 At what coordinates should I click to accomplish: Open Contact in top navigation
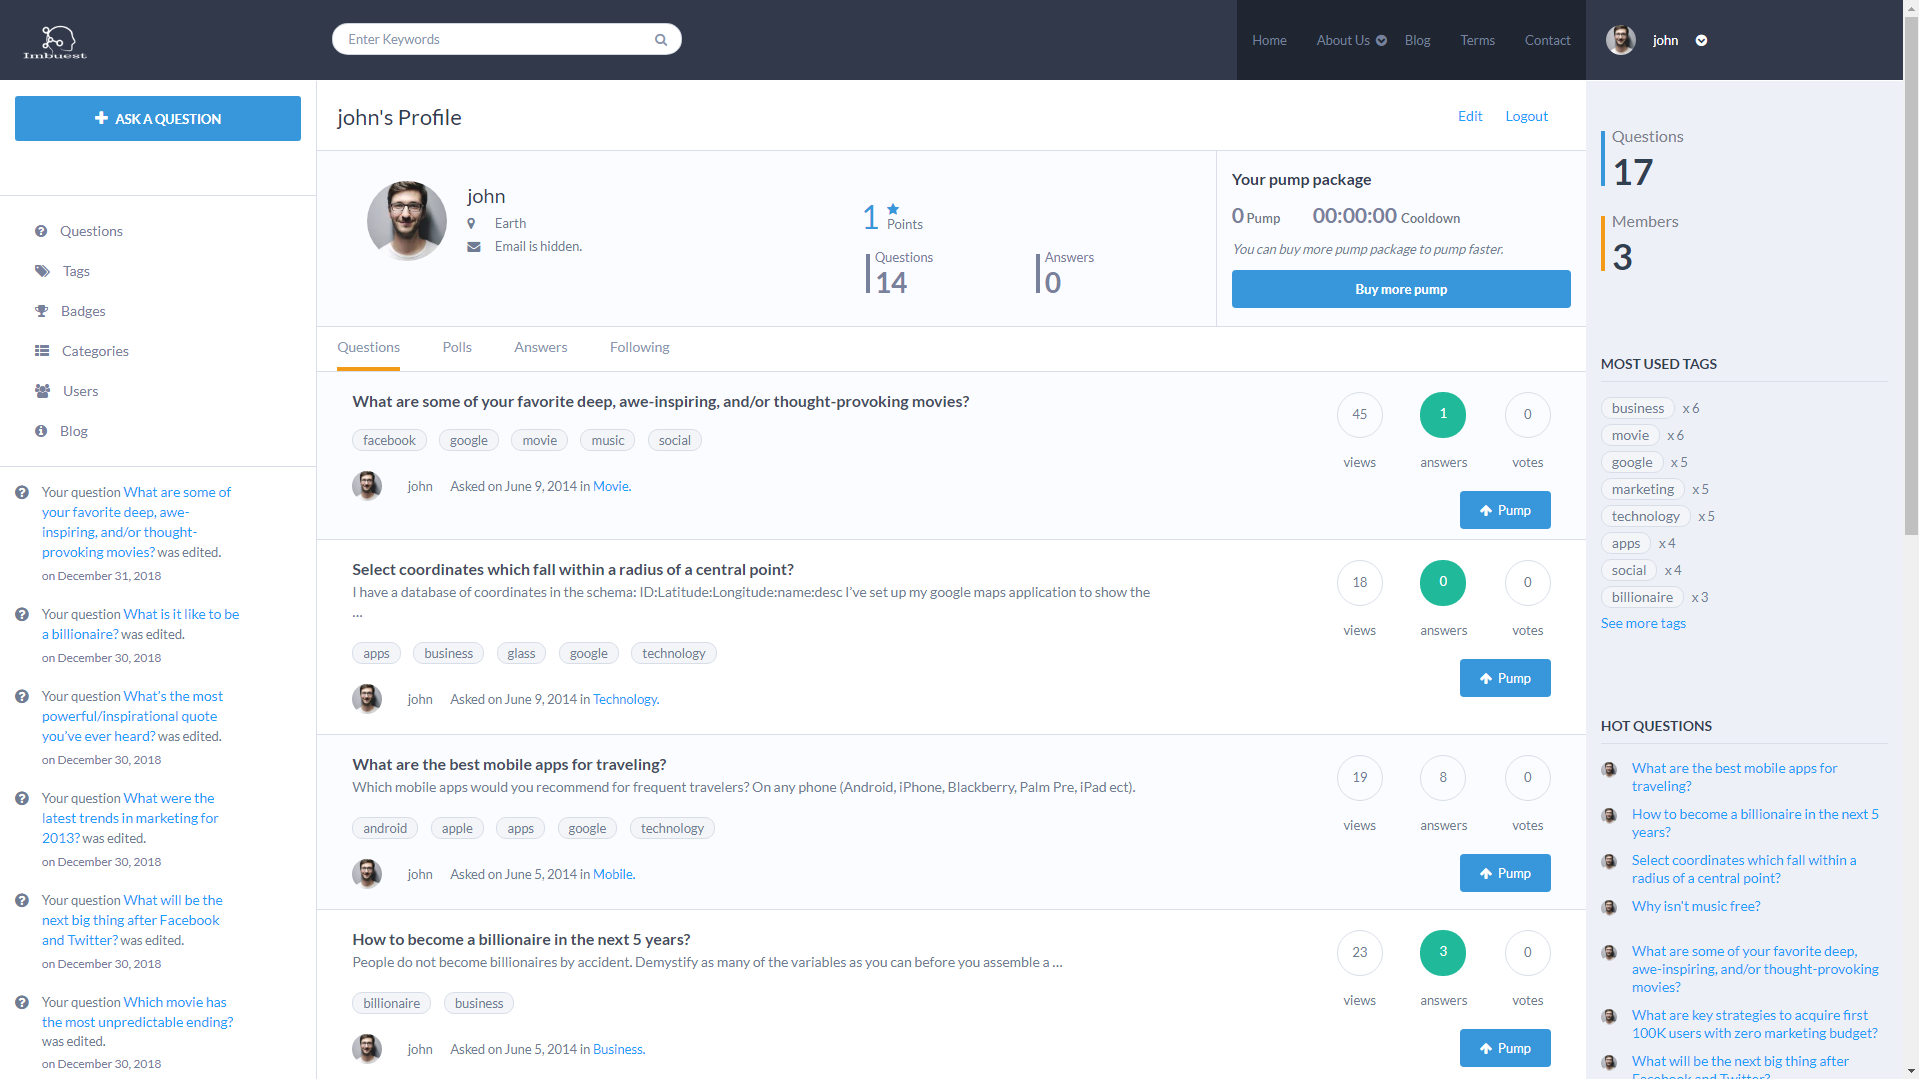tap(1547, 41)
